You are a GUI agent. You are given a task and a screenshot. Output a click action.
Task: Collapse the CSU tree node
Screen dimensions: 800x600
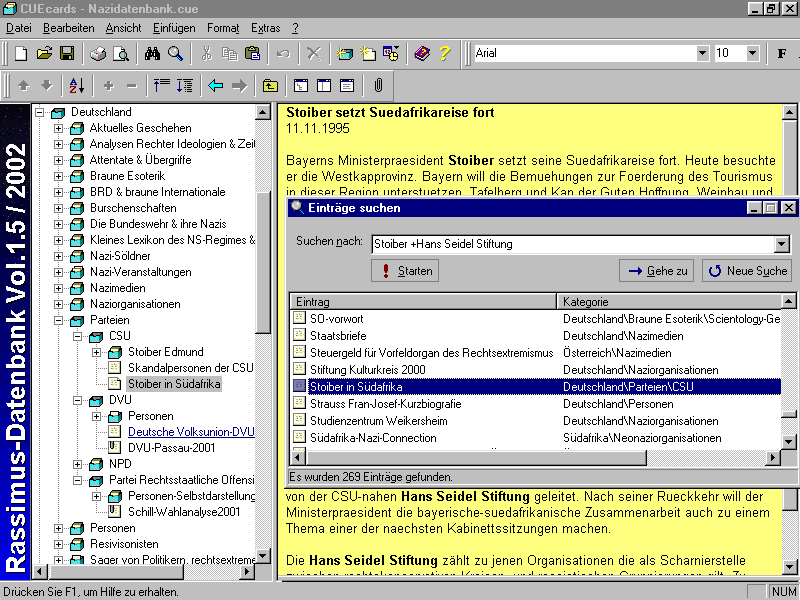coord(78,336)
